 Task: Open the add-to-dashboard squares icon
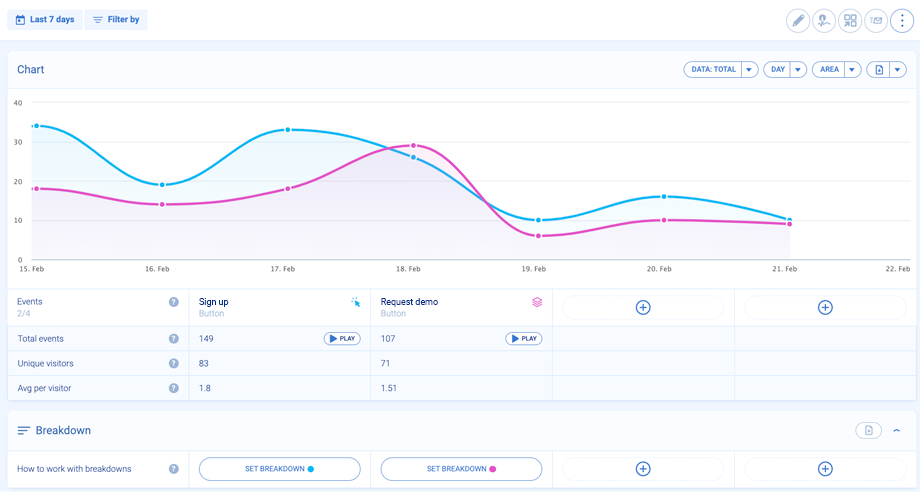point(850,21)
